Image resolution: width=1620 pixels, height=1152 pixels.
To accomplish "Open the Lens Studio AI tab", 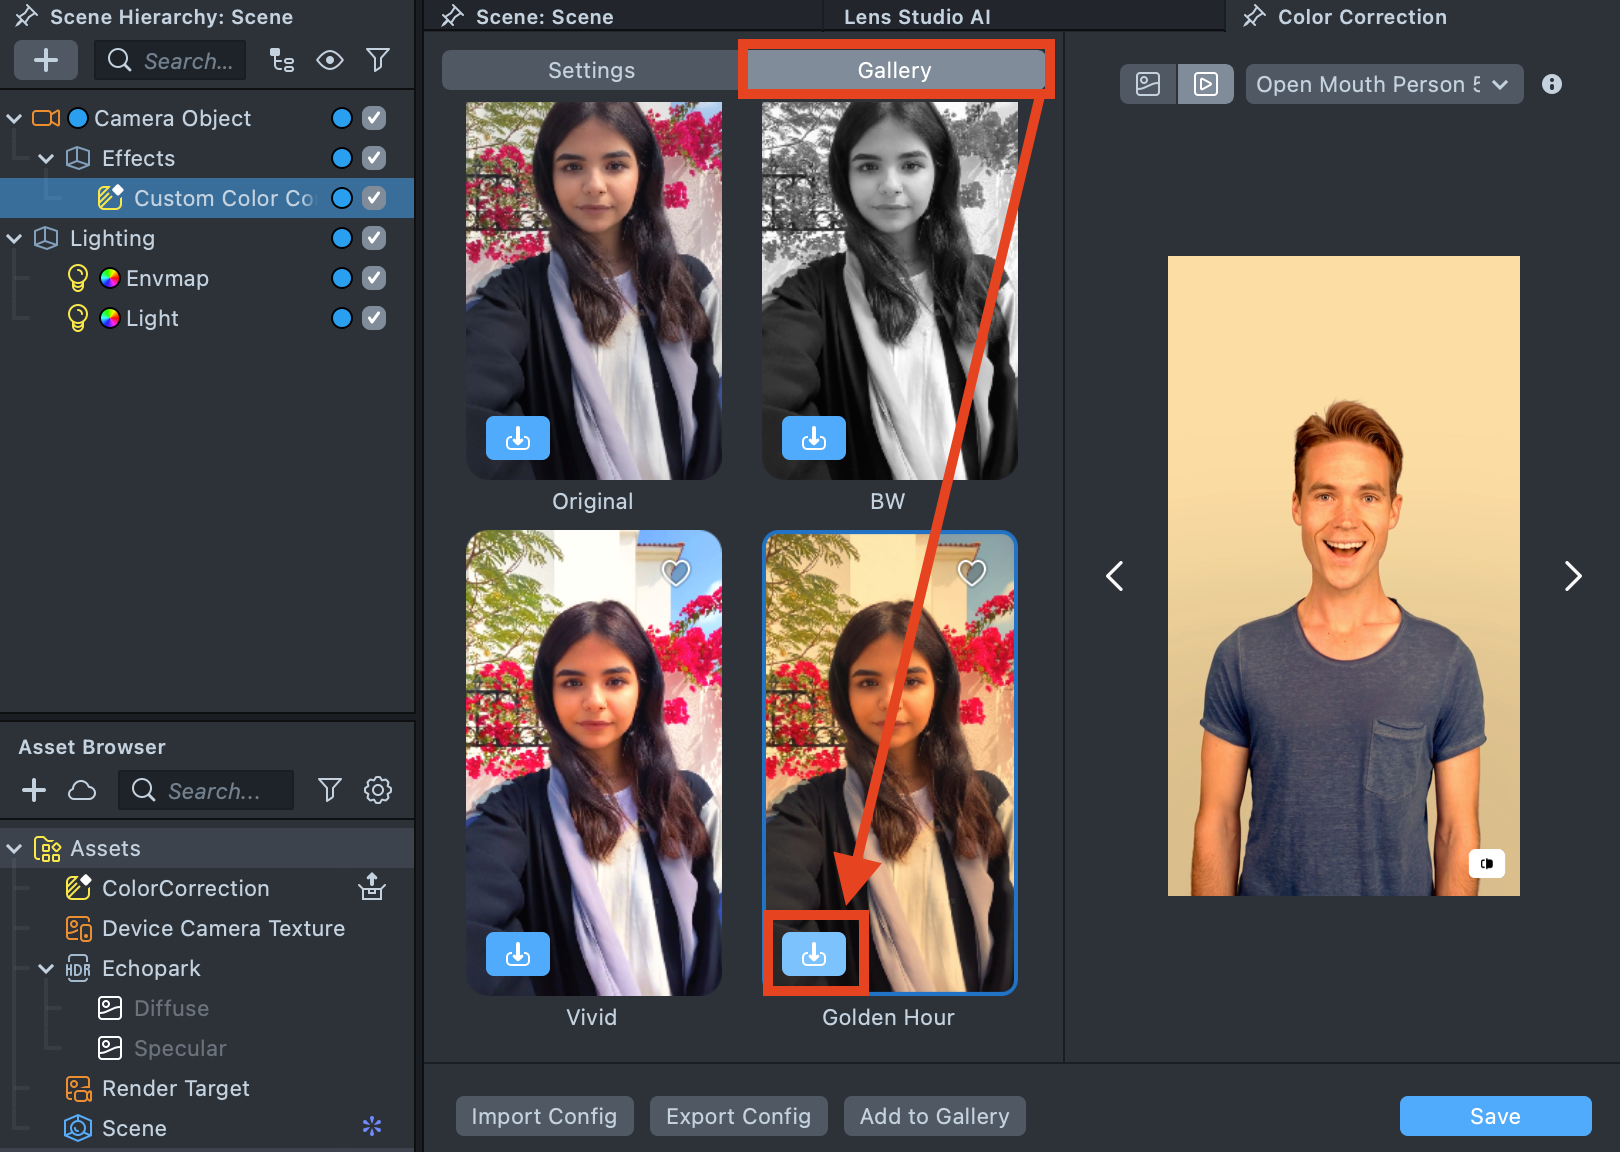I will [917, 17].
